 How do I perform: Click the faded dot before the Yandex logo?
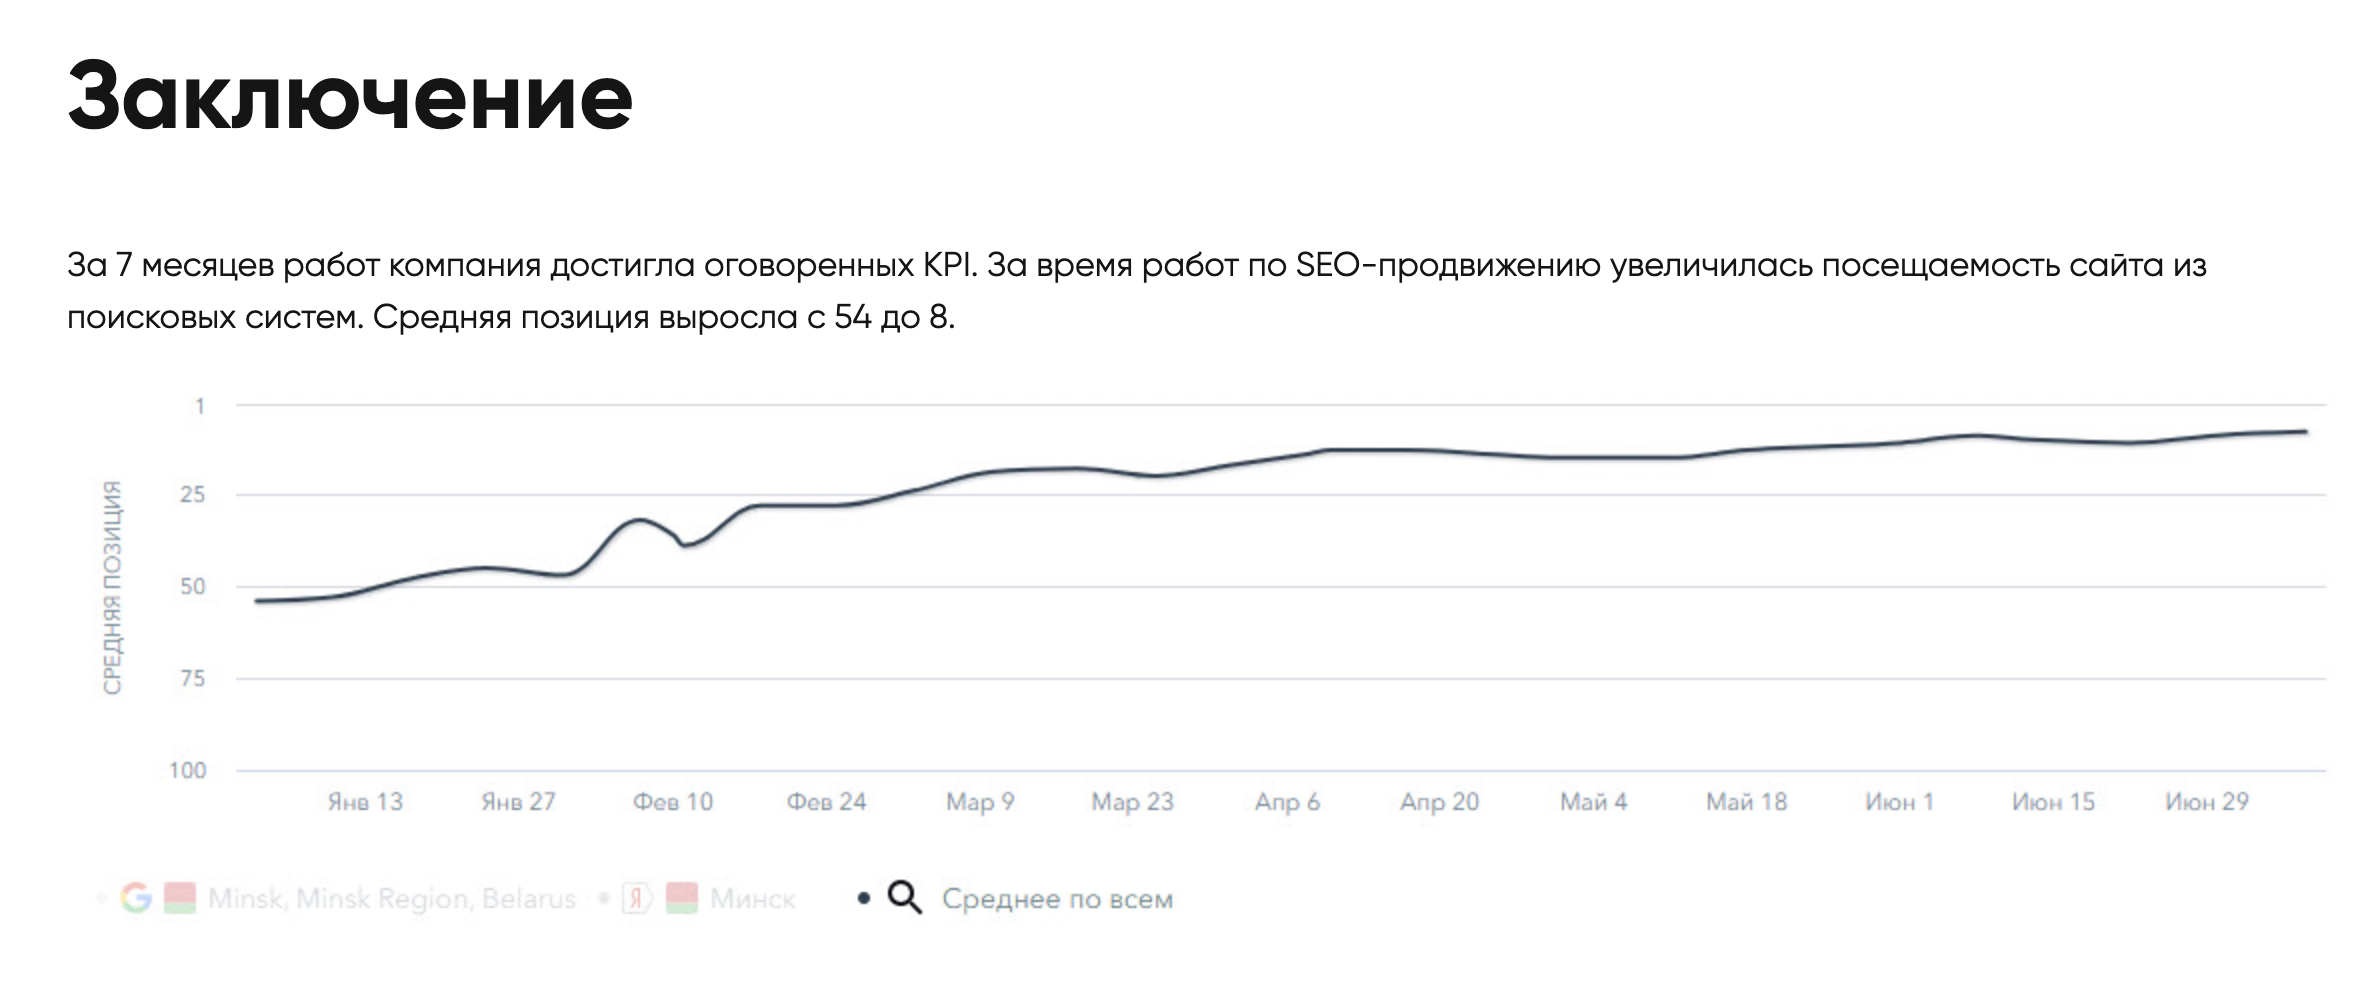tap(603, 899)
